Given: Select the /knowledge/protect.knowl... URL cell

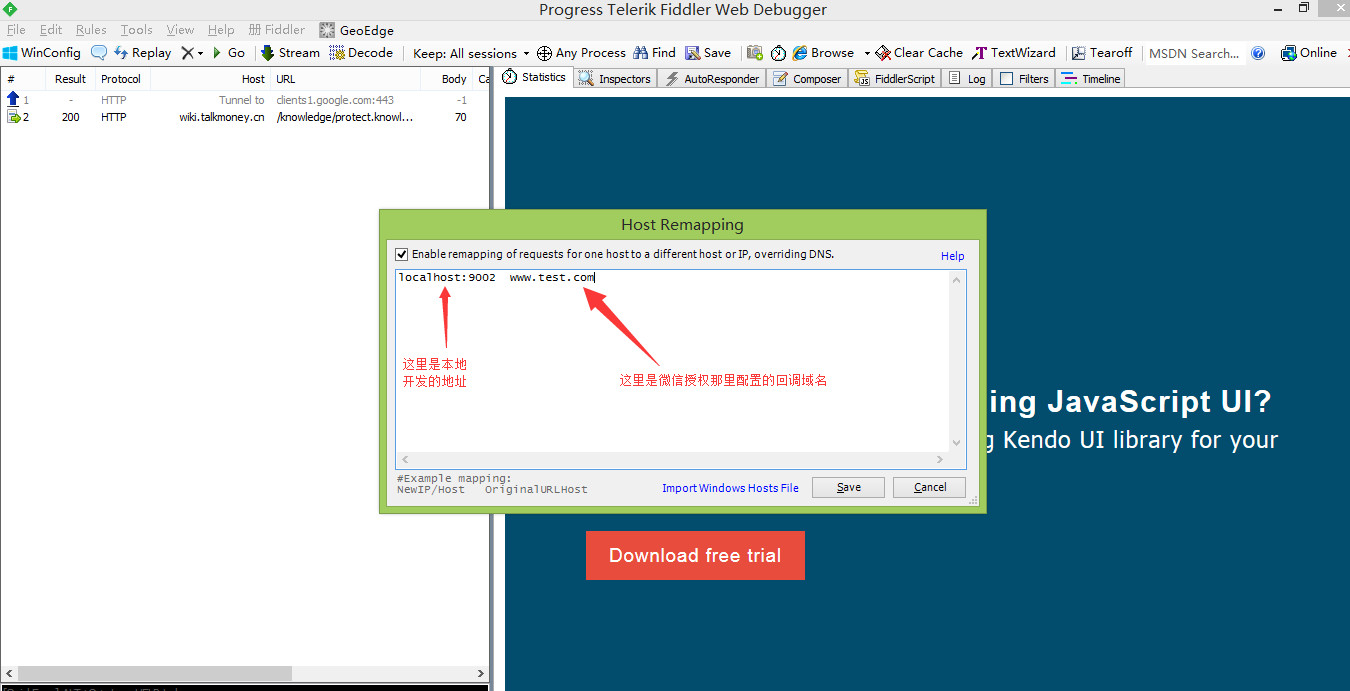Looking at the screenshot, I should point(345,117).
